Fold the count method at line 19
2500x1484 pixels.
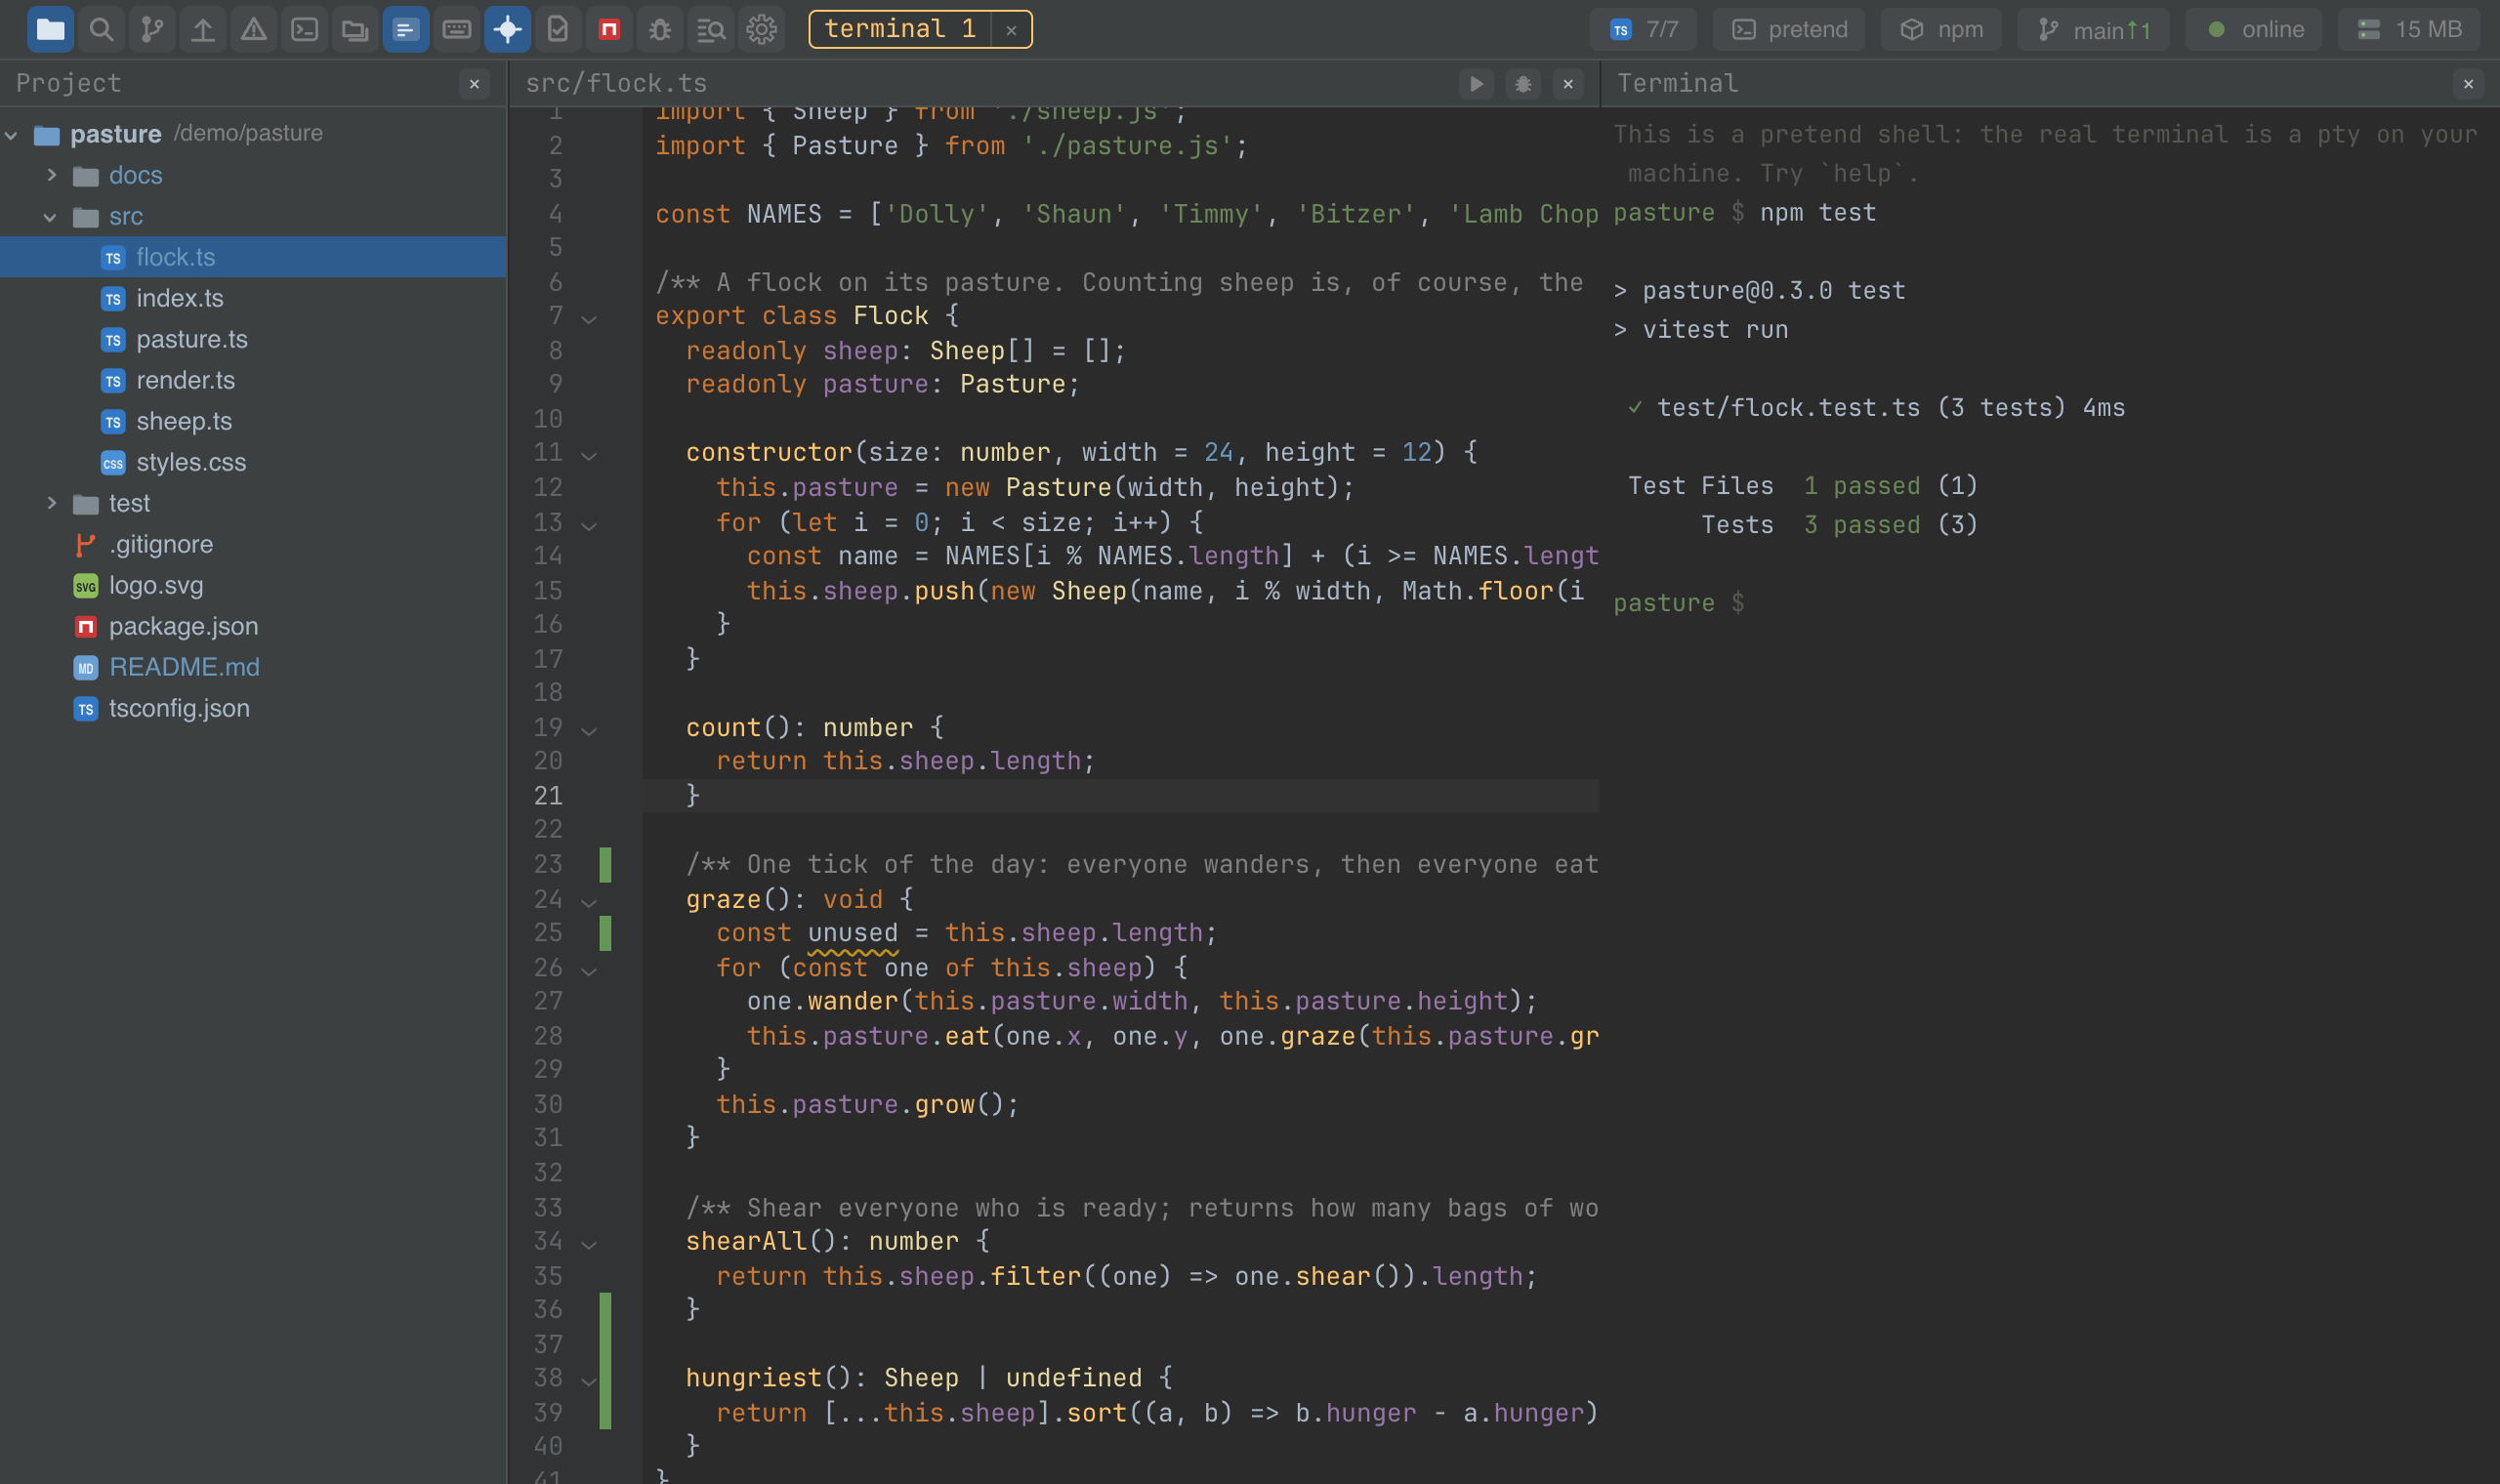589,731
